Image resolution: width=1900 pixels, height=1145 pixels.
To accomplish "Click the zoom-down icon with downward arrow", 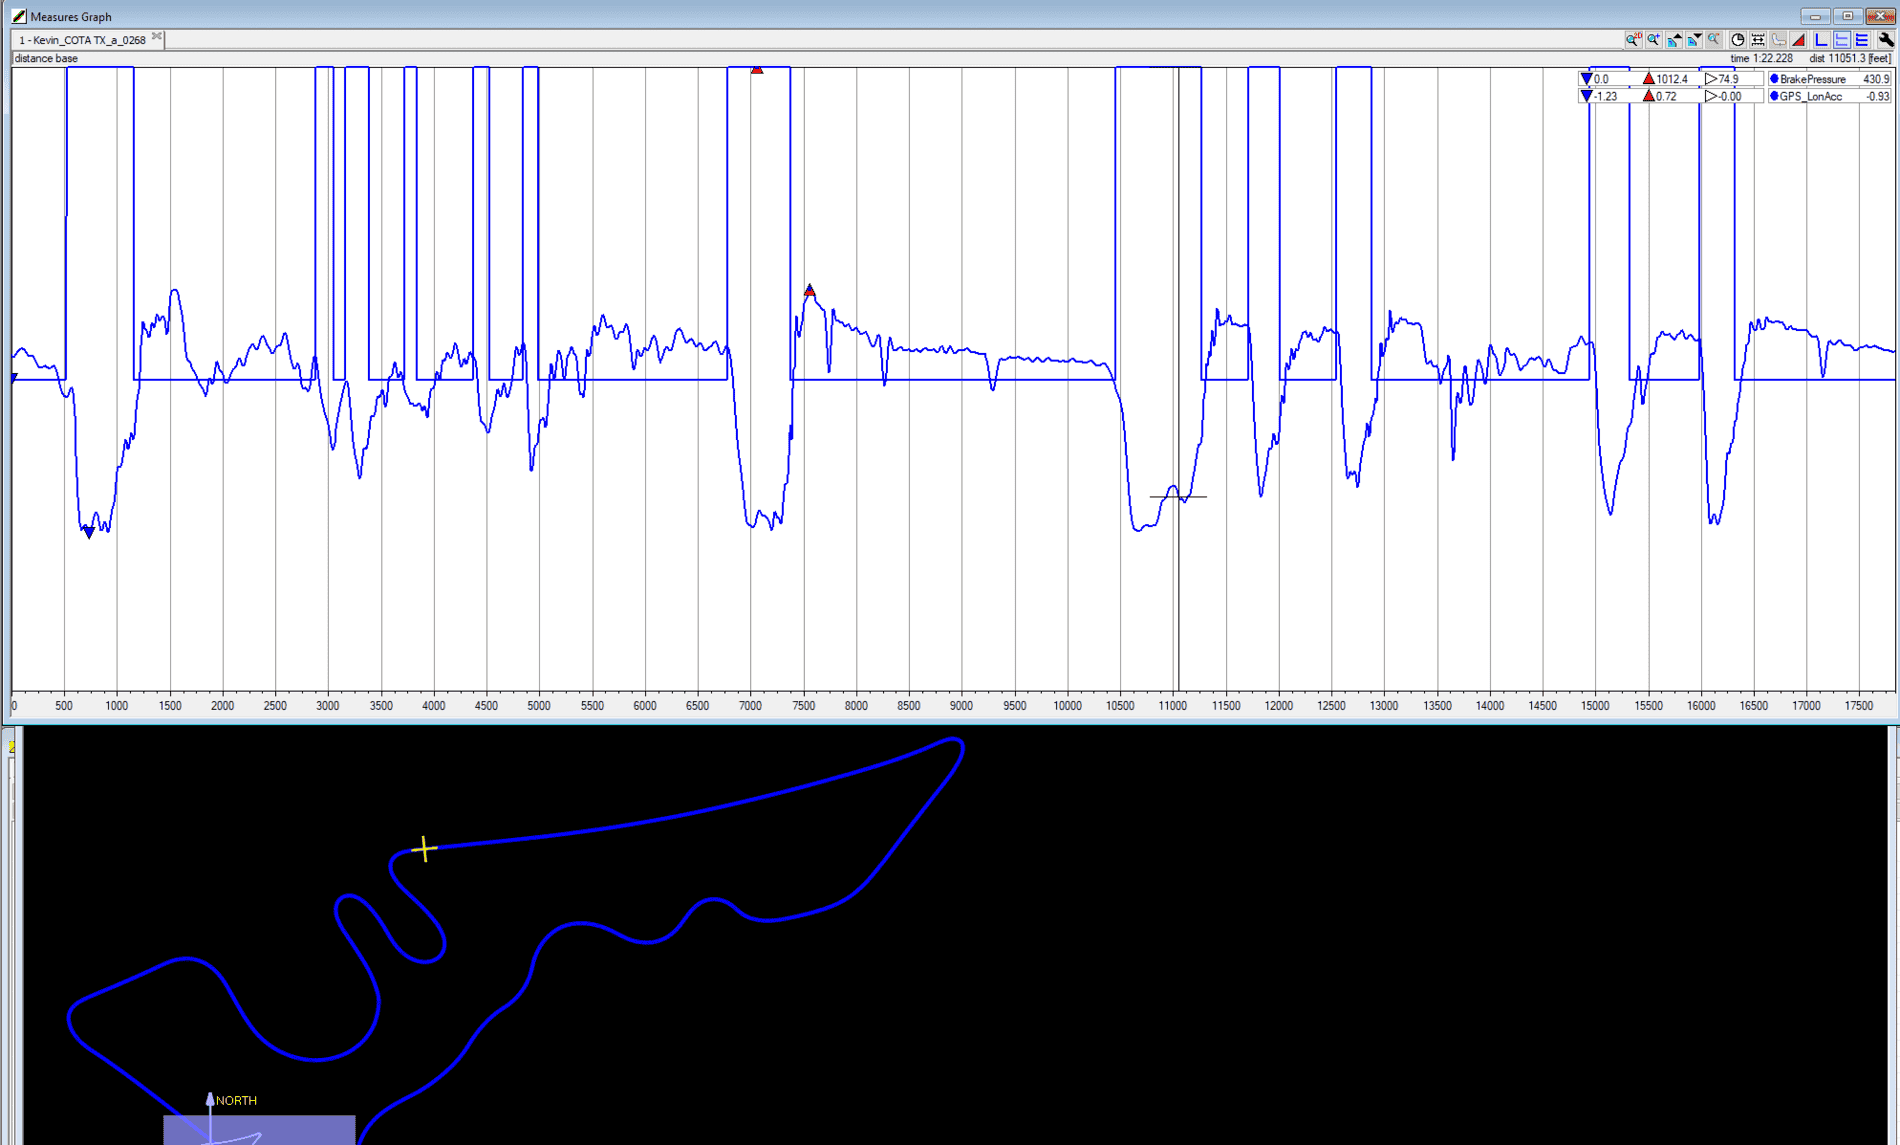I will (x=1694, y=40).
